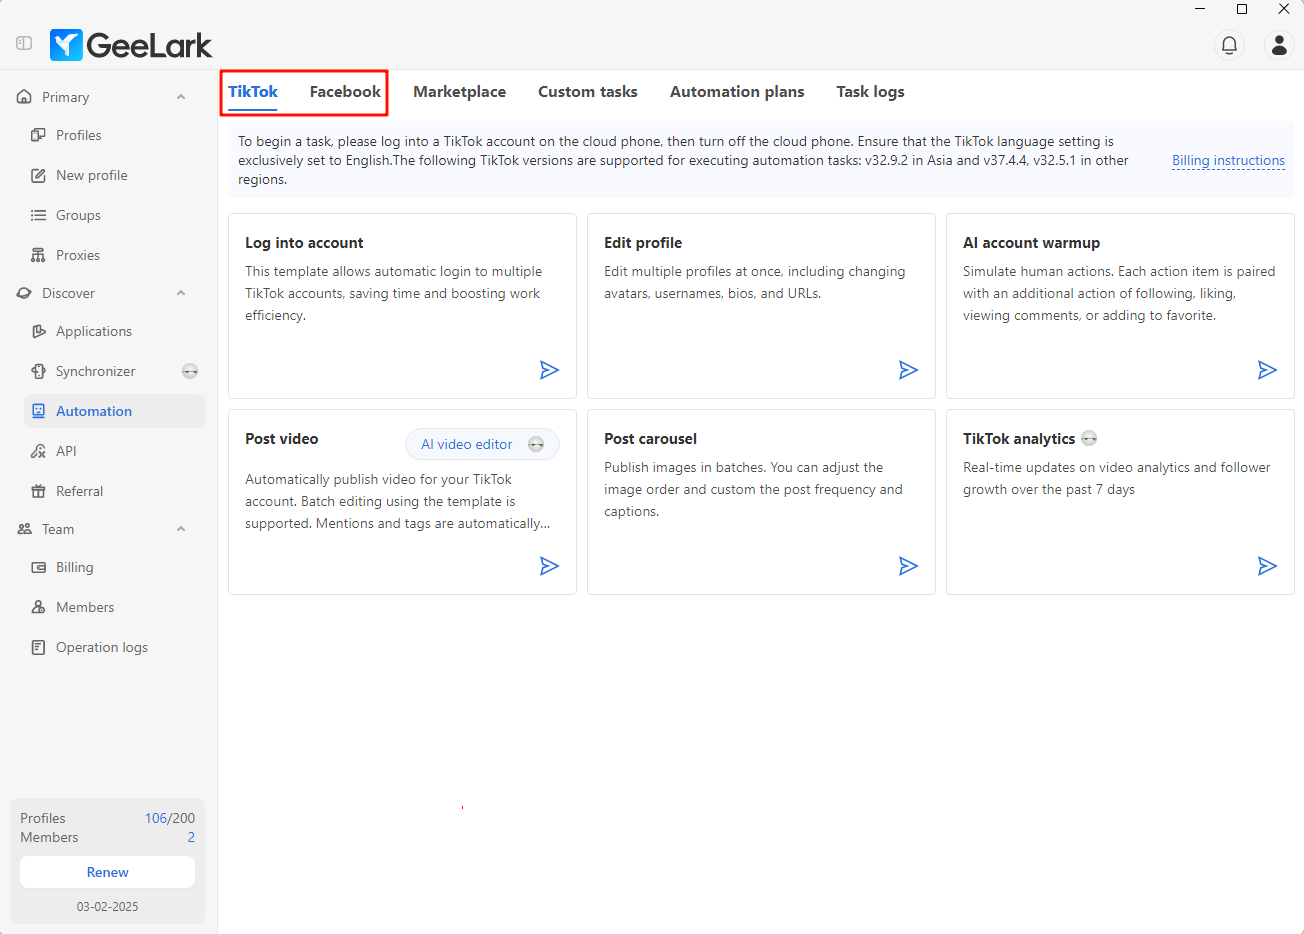Screen dimensions: 1304x934
Task: Click the Post carousel card title
Action: point(650,439)
